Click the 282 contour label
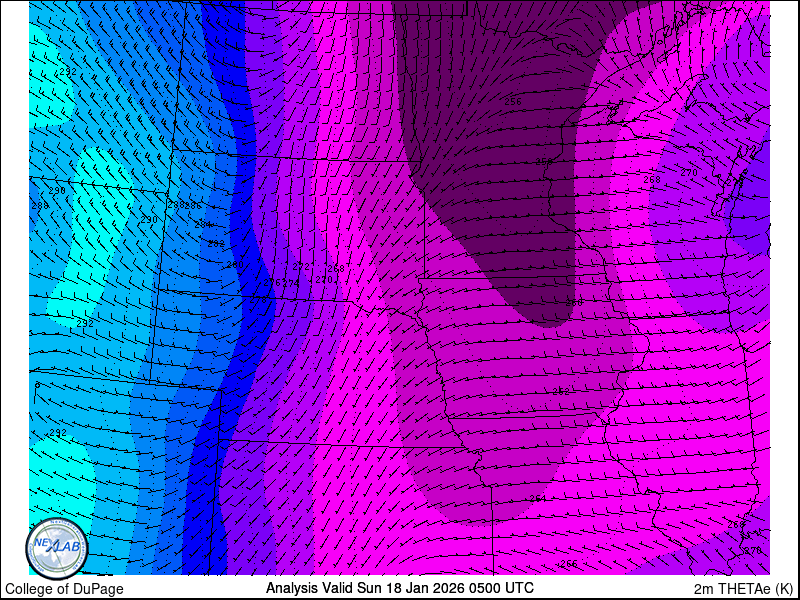 (x=216, y=243)
